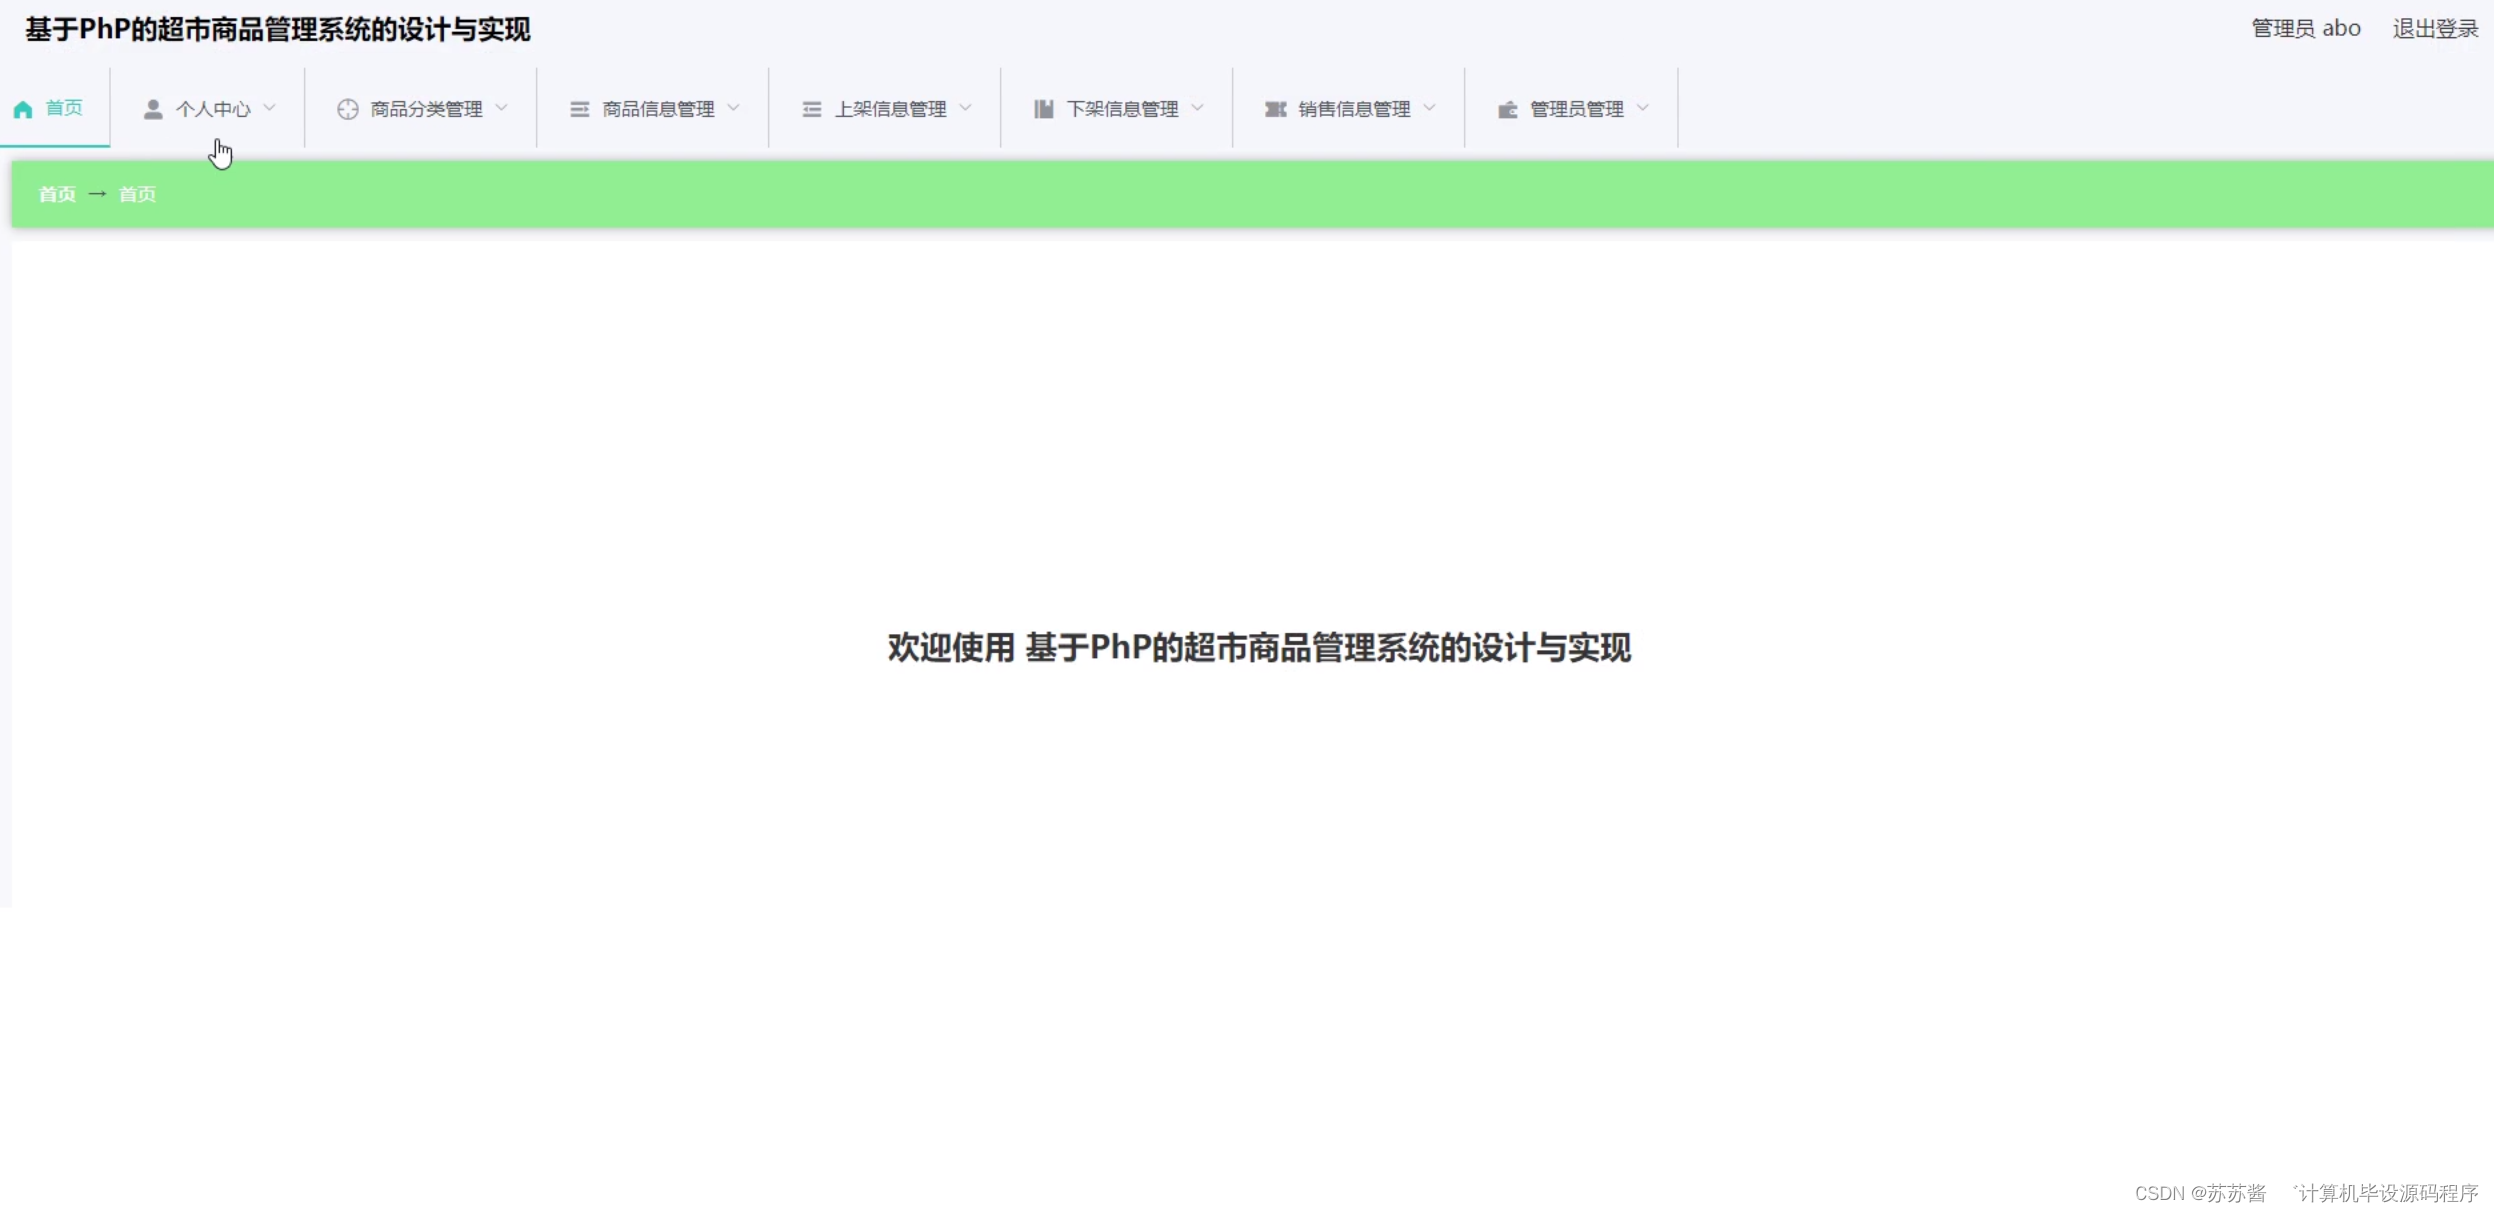Expand the 管理员管理 dropdown chevron
The image size is (2494, 1212).
point(1642,108)
